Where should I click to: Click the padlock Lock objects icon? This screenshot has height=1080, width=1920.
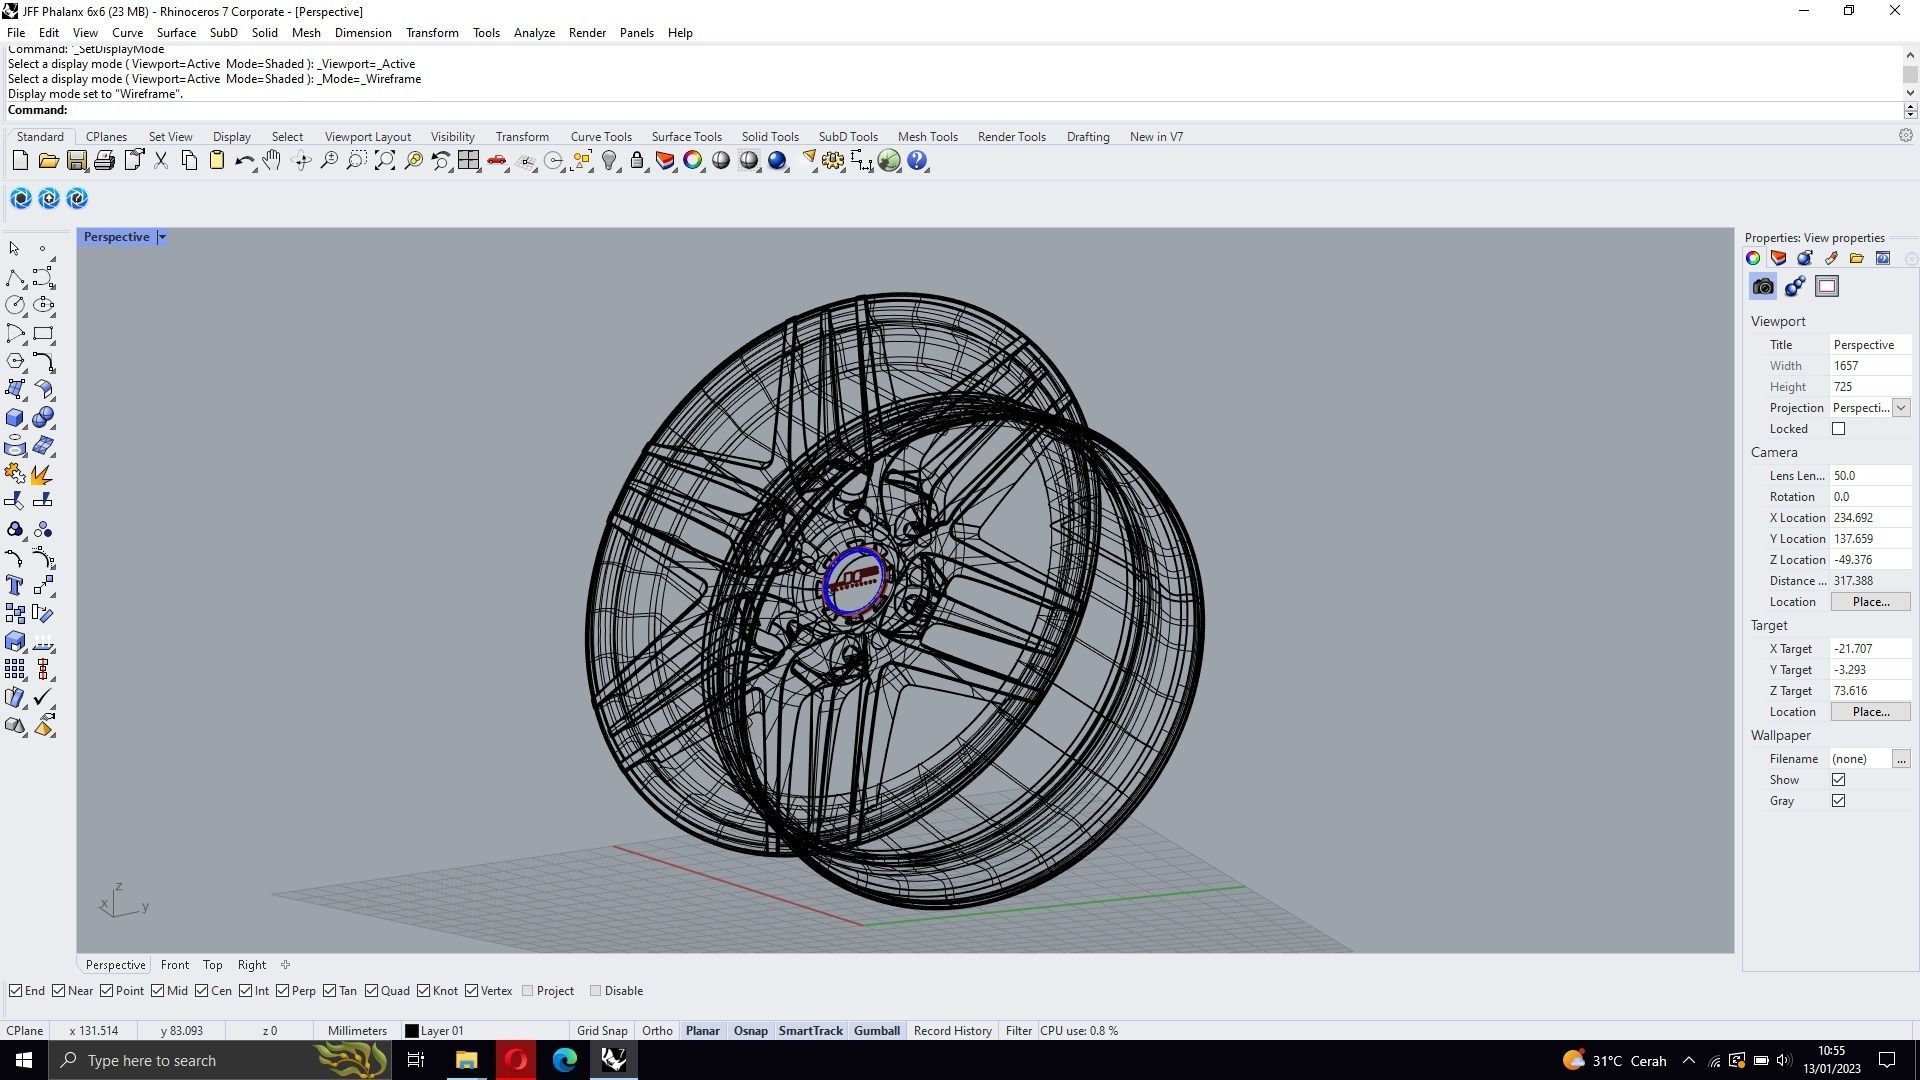tap(637, 161)
